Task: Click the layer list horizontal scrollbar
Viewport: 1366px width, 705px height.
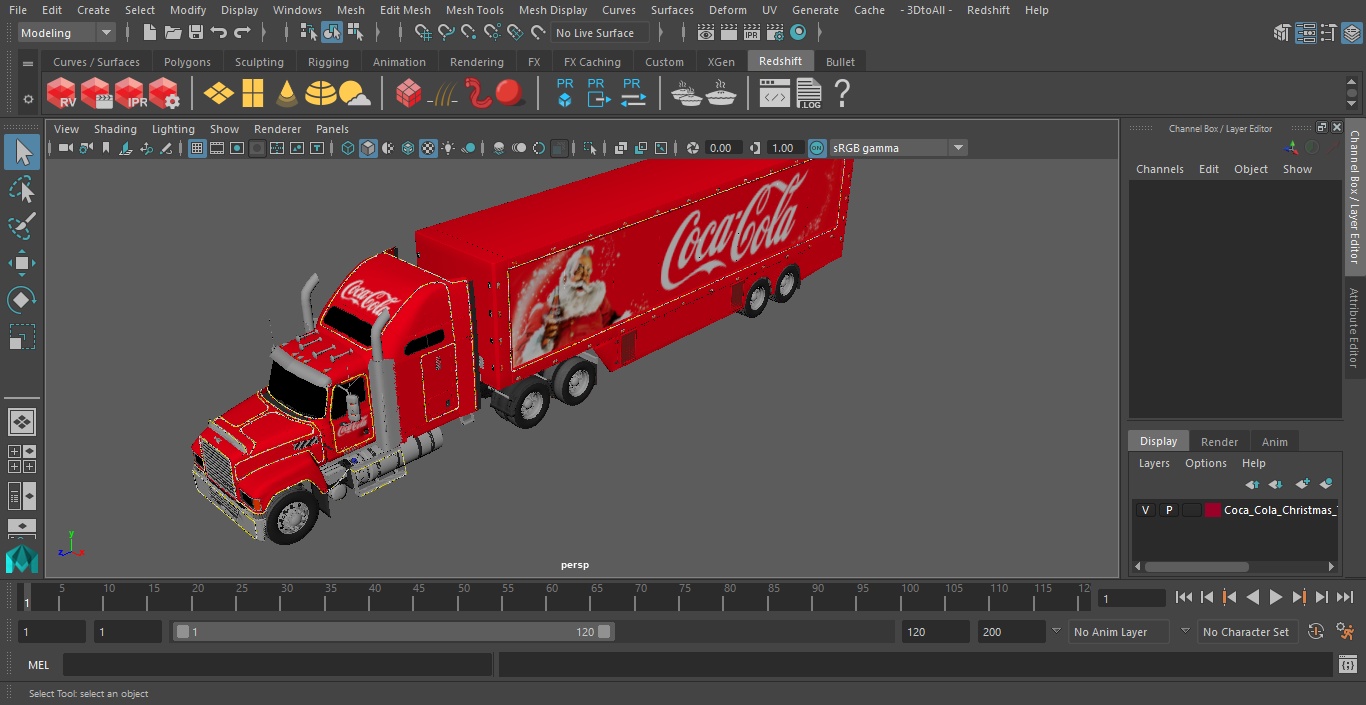Action: tap(1196, 566)
